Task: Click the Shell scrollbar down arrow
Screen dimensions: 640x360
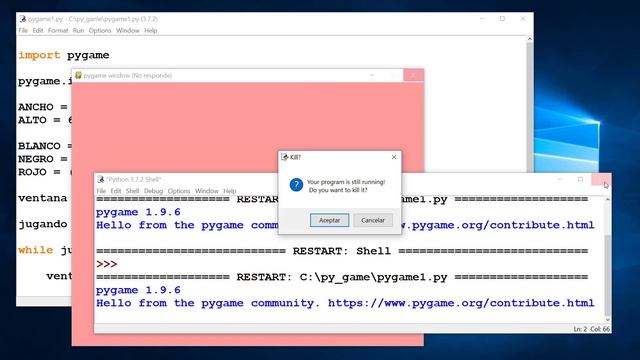Action: click(x=608, y=320)
